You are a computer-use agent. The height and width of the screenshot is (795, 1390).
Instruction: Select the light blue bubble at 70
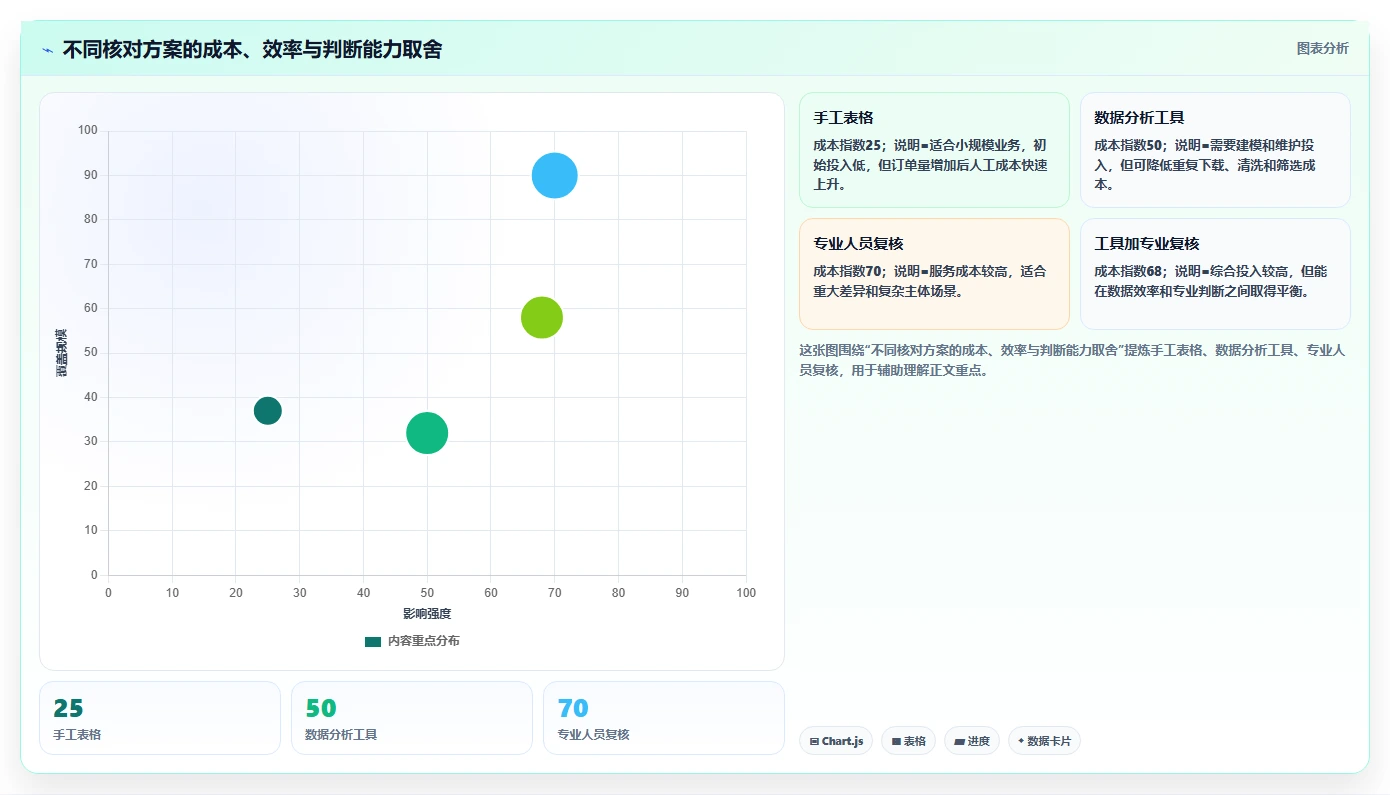(554, 176)
